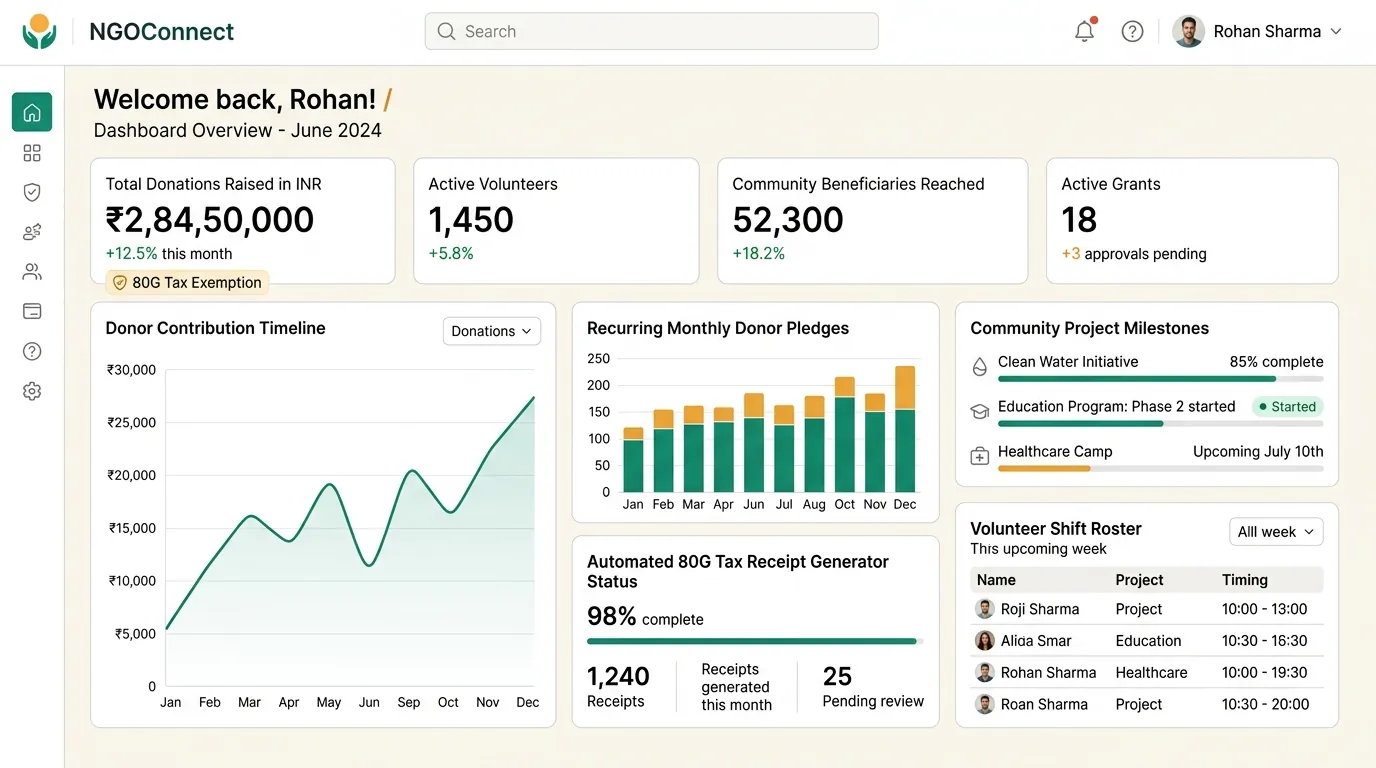
Task: Click the Project column header in roster
Action: click(1139, 580)
